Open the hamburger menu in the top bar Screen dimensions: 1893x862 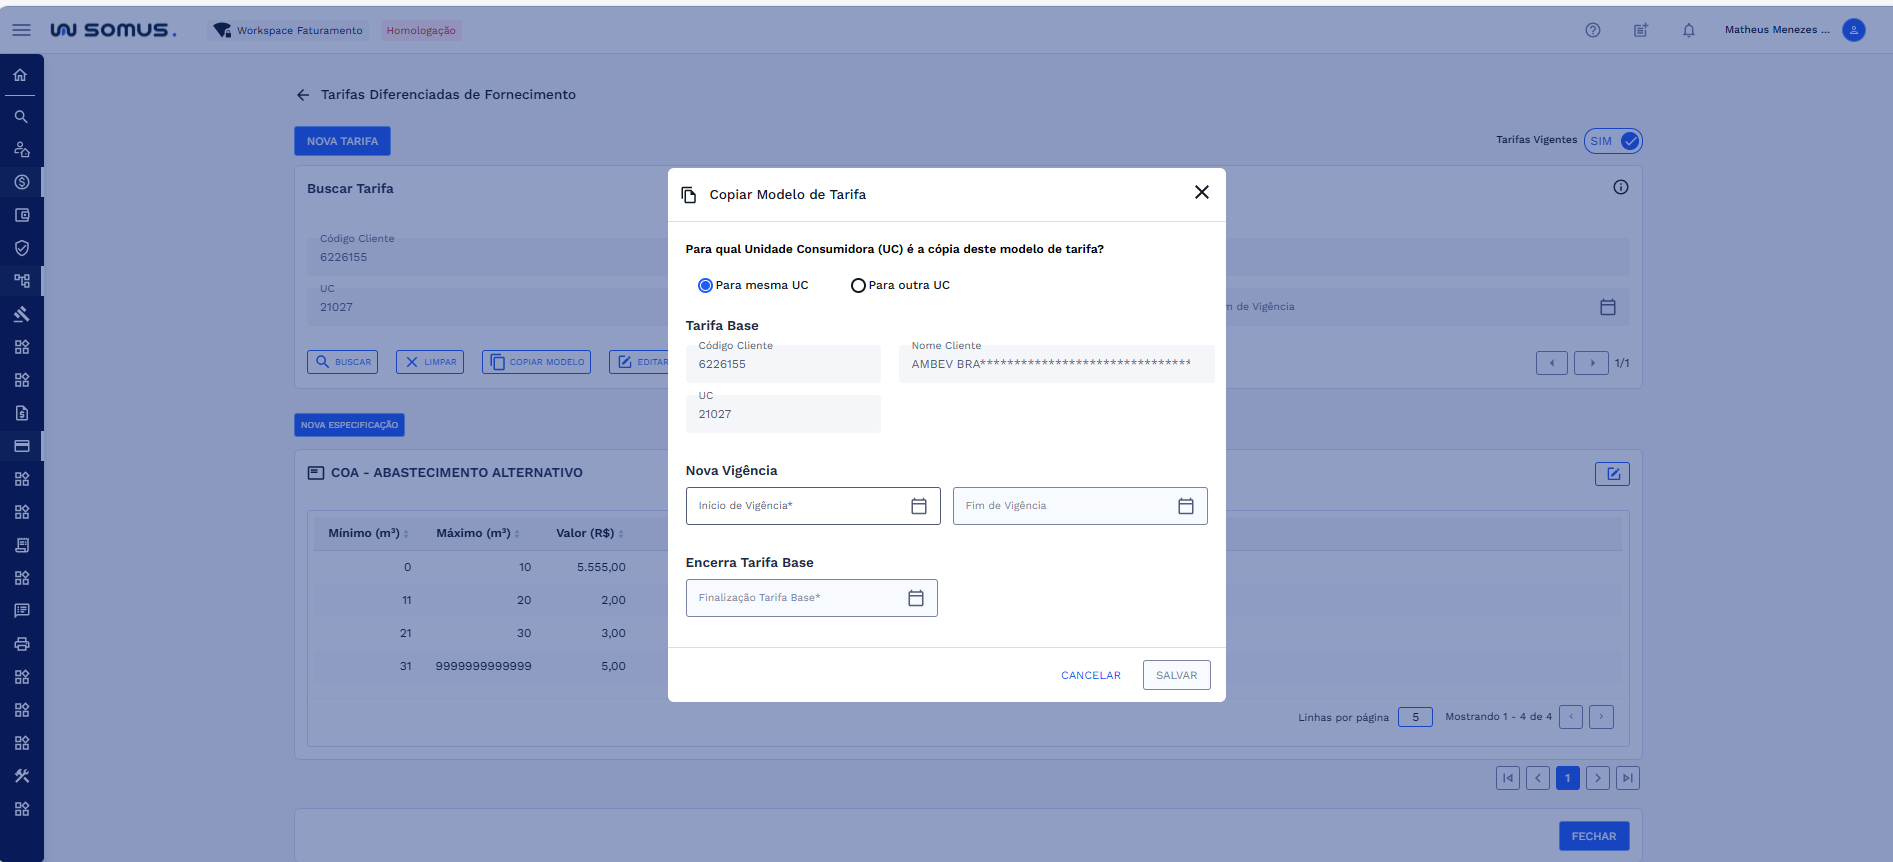coord(21,30)
